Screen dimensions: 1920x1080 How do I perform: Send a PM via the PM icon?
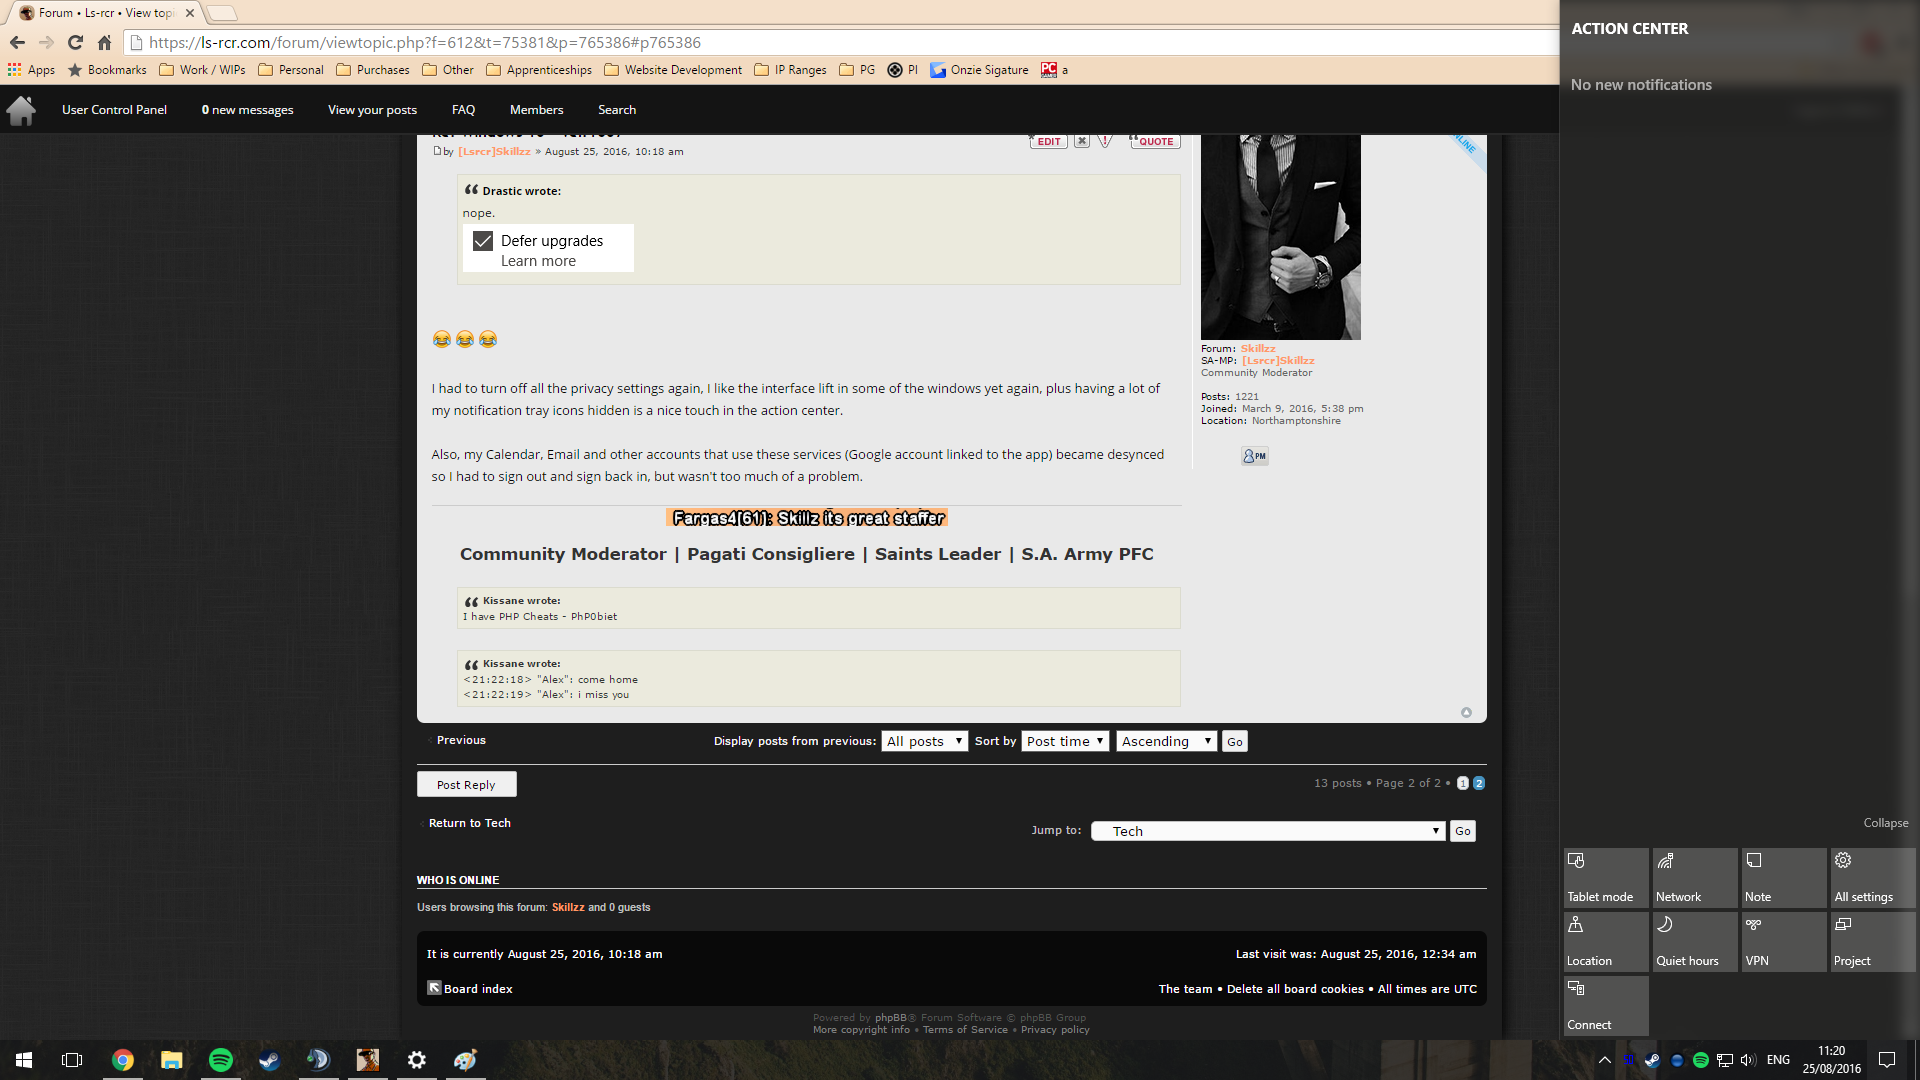pos(1254,456)
